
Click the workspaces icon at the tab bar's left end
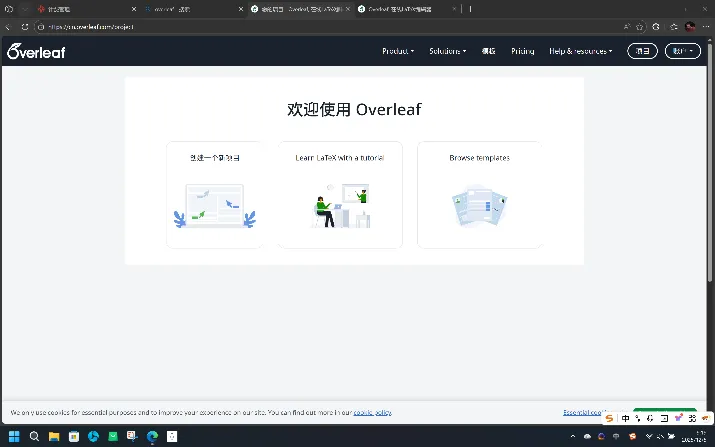(9, 9)
